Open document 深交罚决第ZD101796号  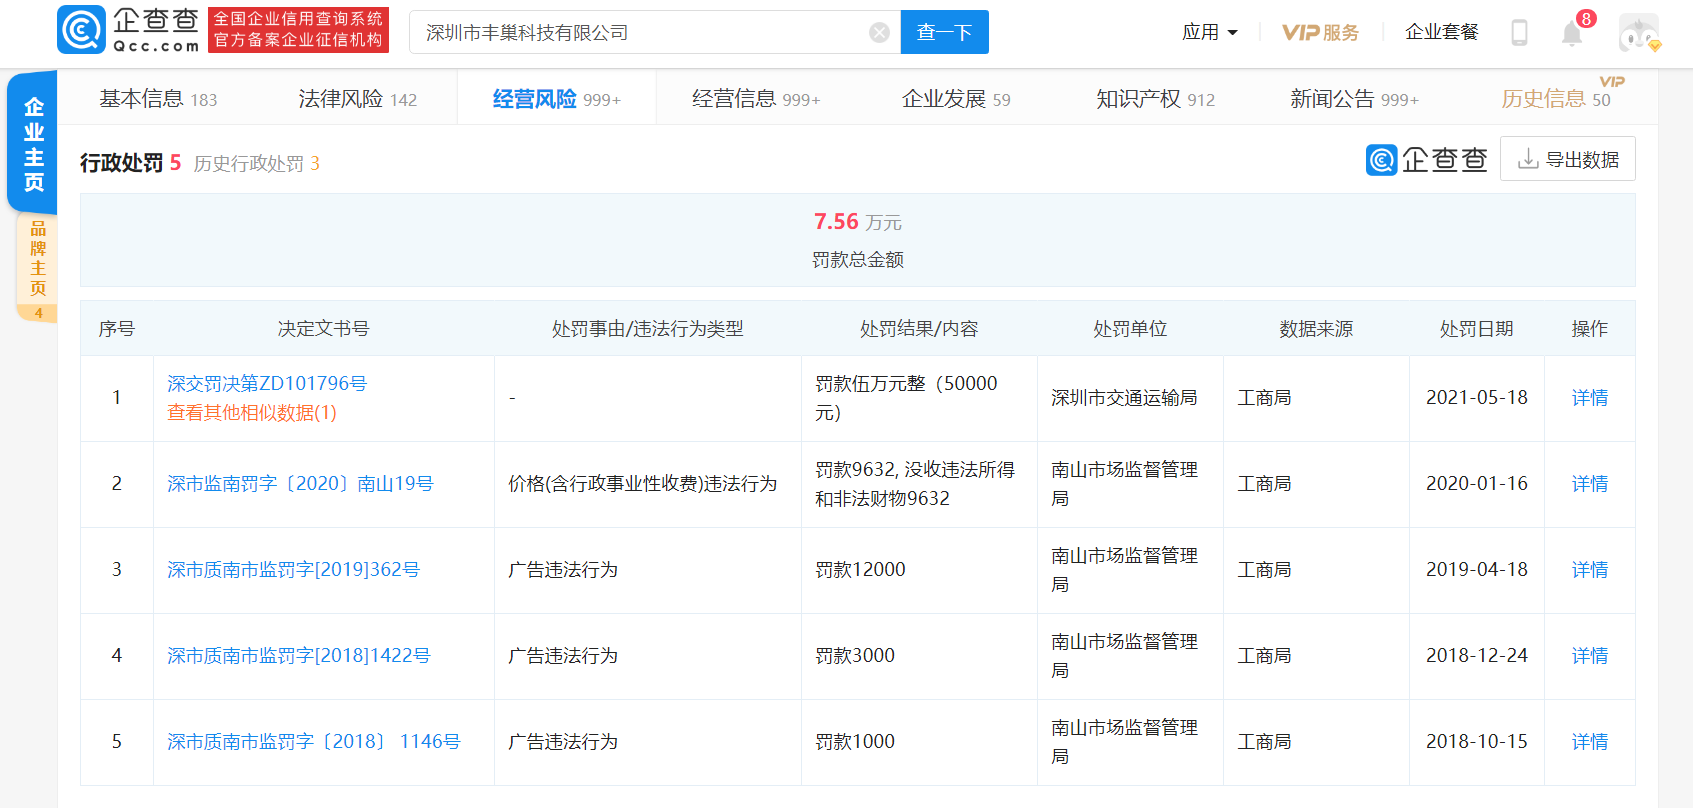coord(267,384)
